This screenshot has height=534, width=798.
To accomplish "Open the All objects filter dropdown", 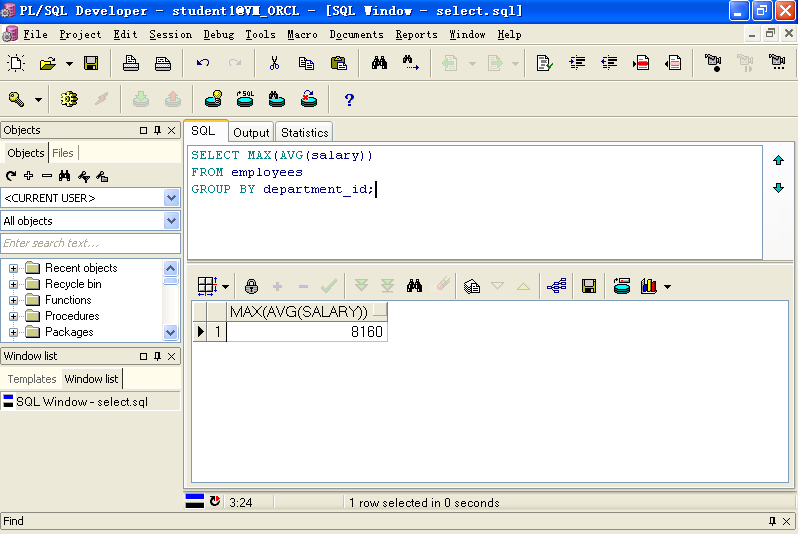I will tap(171, 221).
